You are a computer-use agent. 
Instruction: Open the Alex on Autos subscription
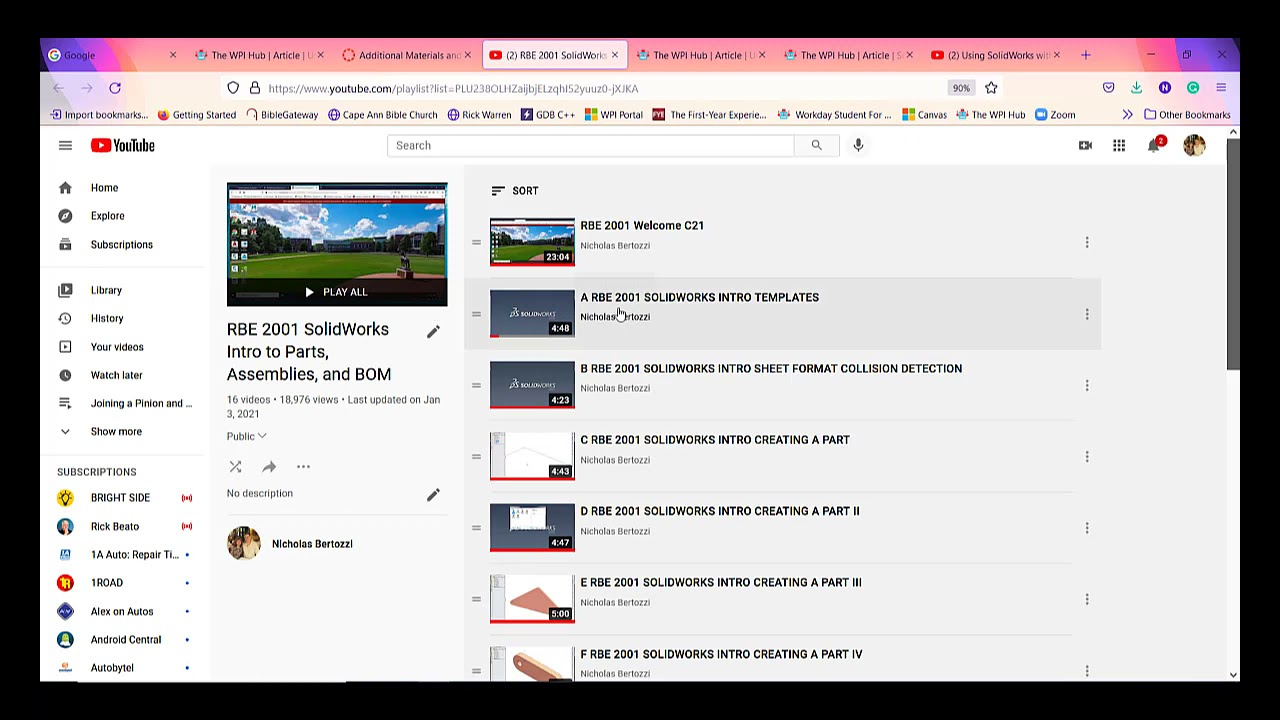pyautogui.click(x=122, y=612)
